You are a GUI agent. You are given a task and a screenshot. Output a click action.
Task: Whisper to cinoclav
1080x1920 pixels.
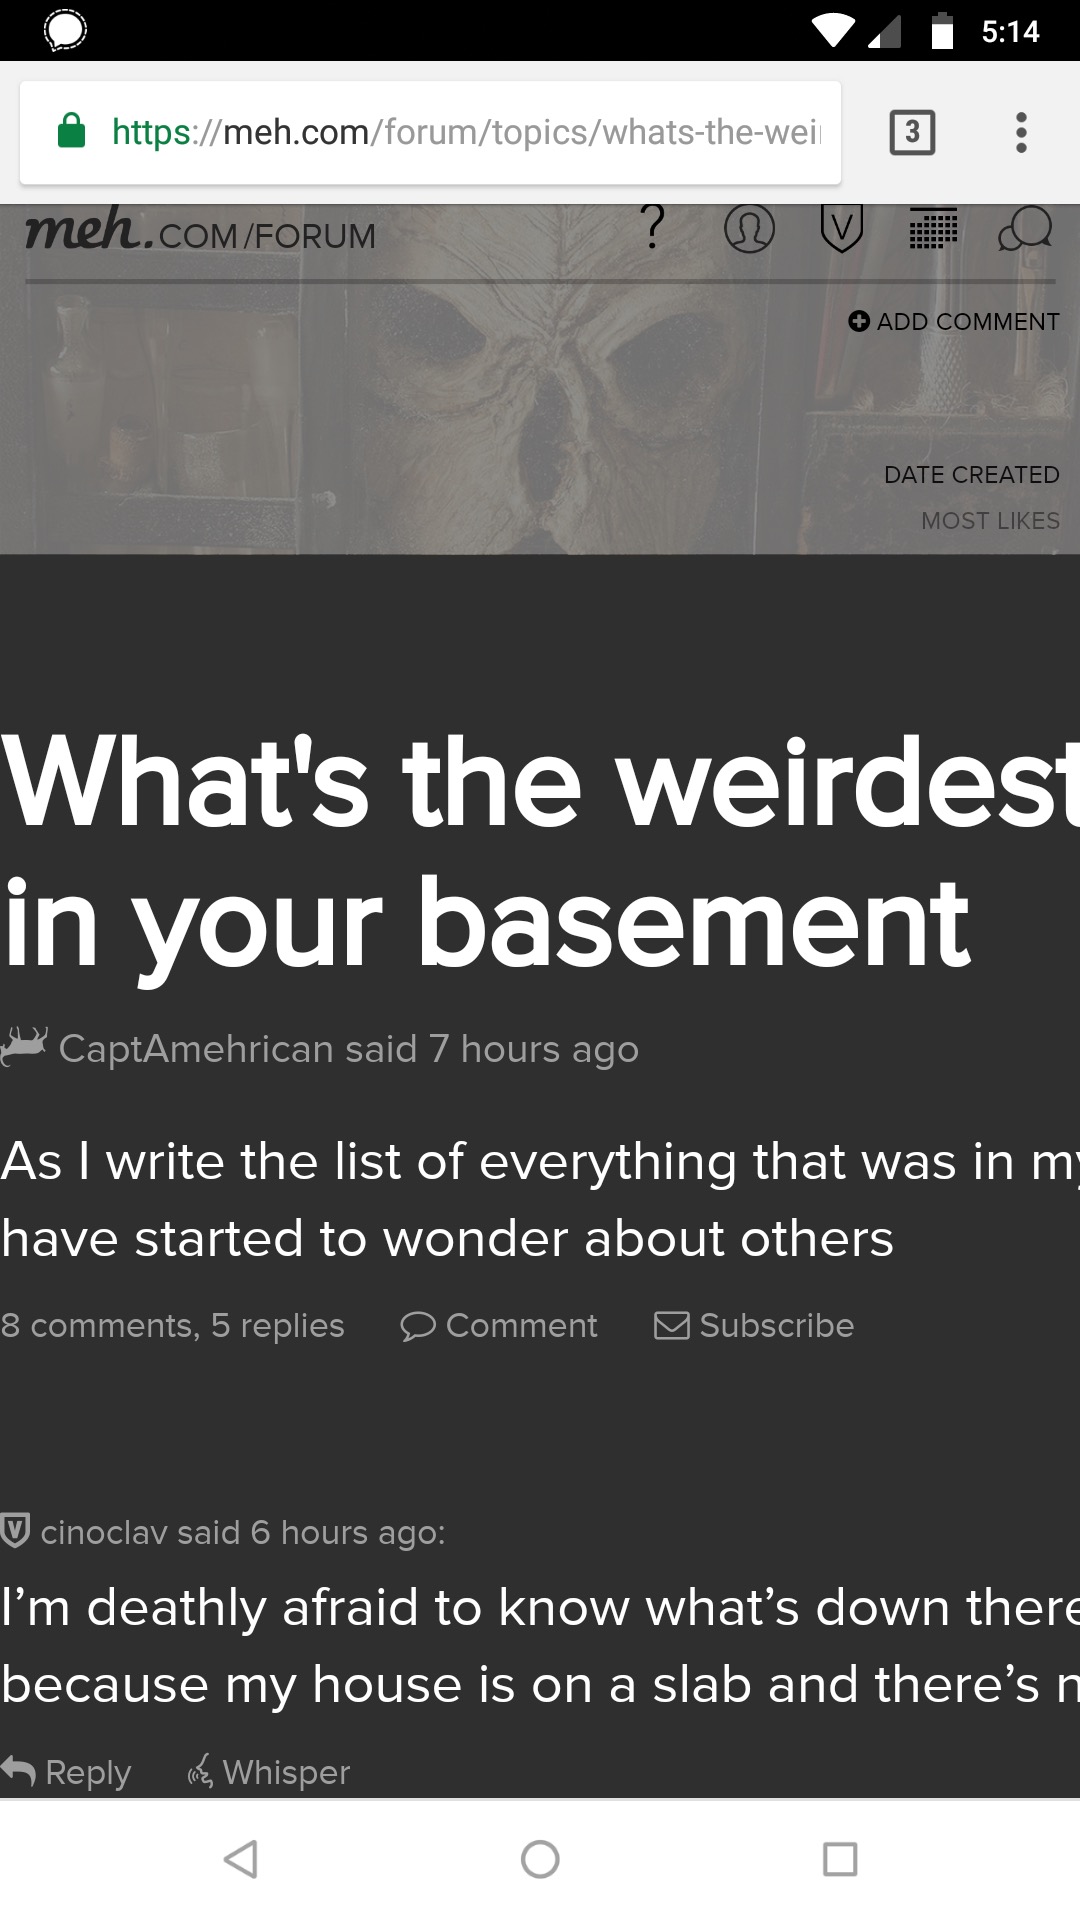[x=269, y=1772]
